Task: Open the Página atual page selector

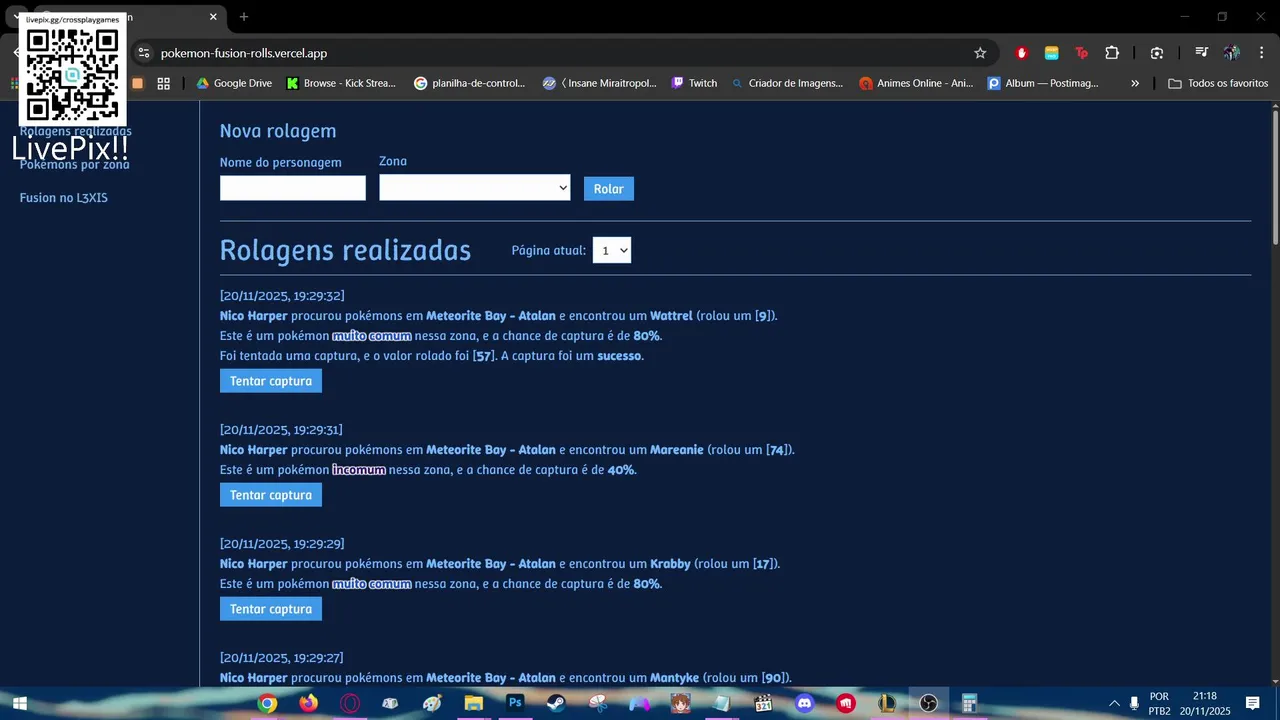Action: pos(611,250)
